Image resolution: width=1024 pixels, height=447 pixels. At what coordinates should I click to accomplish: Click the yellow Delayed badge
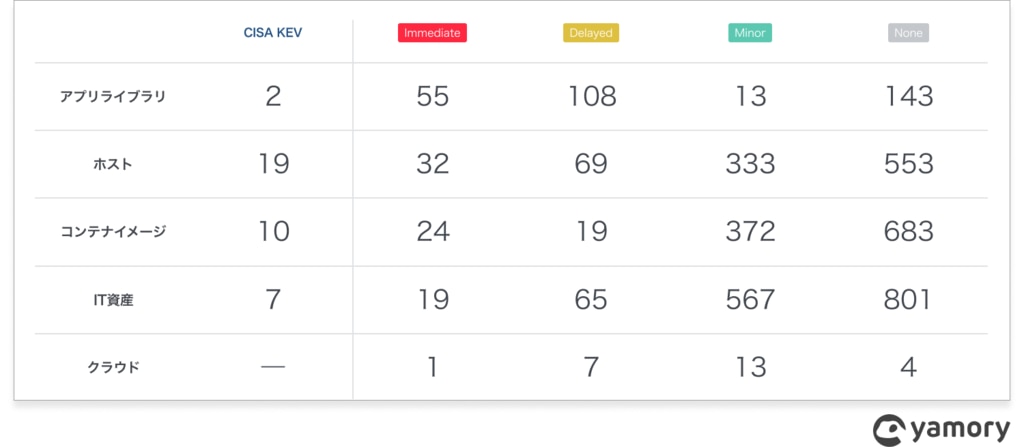[591, 33]
